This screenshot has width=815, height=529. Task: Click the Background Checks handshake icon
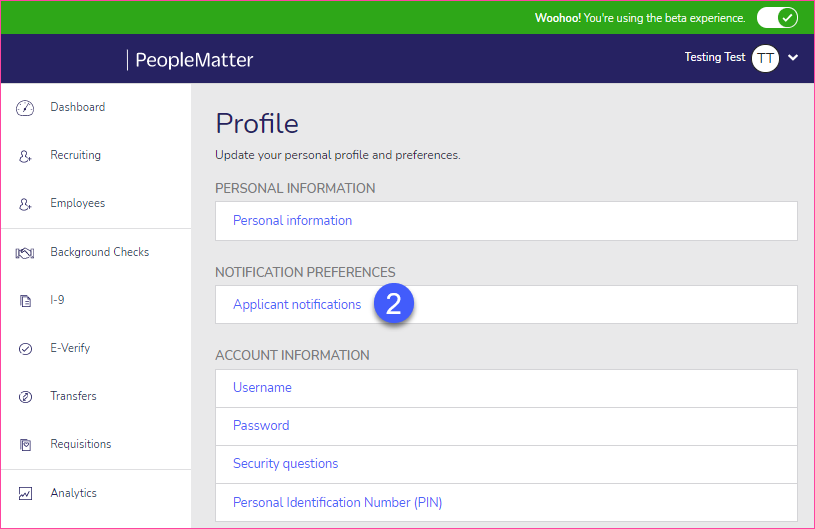click(25, 253)
